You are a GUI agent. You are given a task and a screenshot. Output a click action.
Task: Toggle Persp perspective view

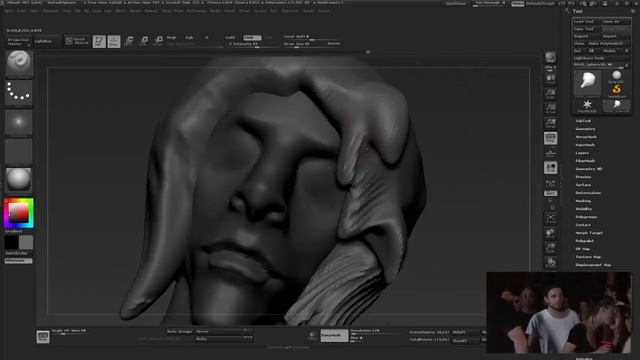[550, 138]
